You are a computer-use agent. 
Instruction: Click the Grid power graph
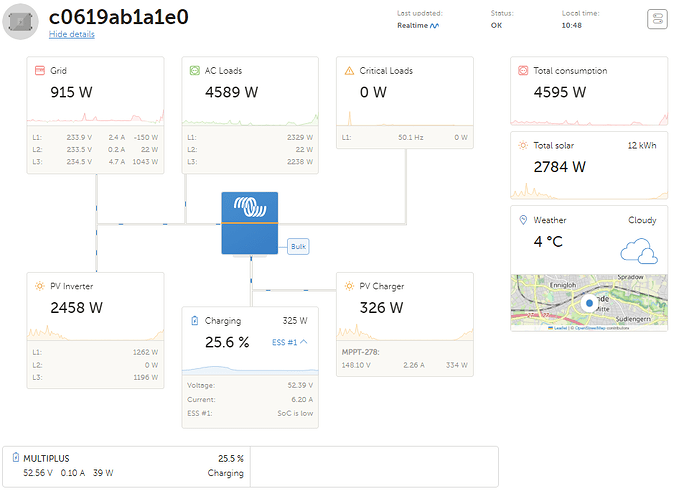(x=95, y=117)
